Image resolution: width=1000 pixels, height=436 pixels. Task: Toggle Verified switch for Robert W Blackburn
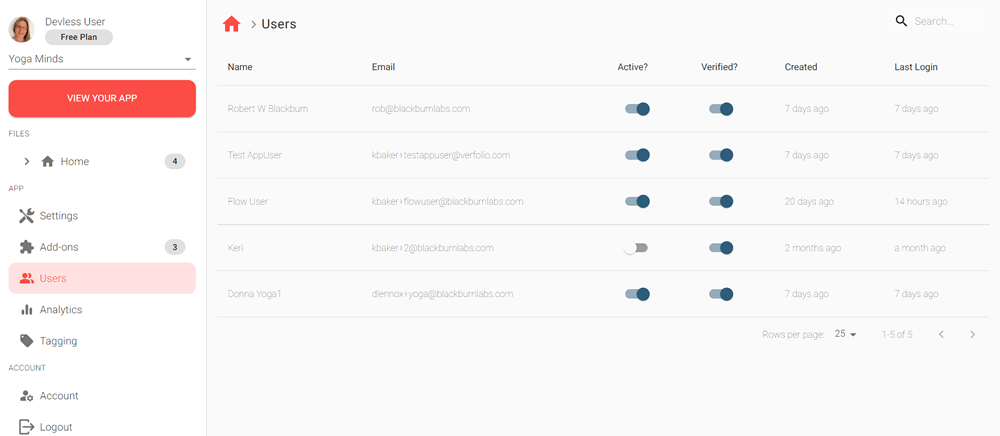[x=721, y=109]
